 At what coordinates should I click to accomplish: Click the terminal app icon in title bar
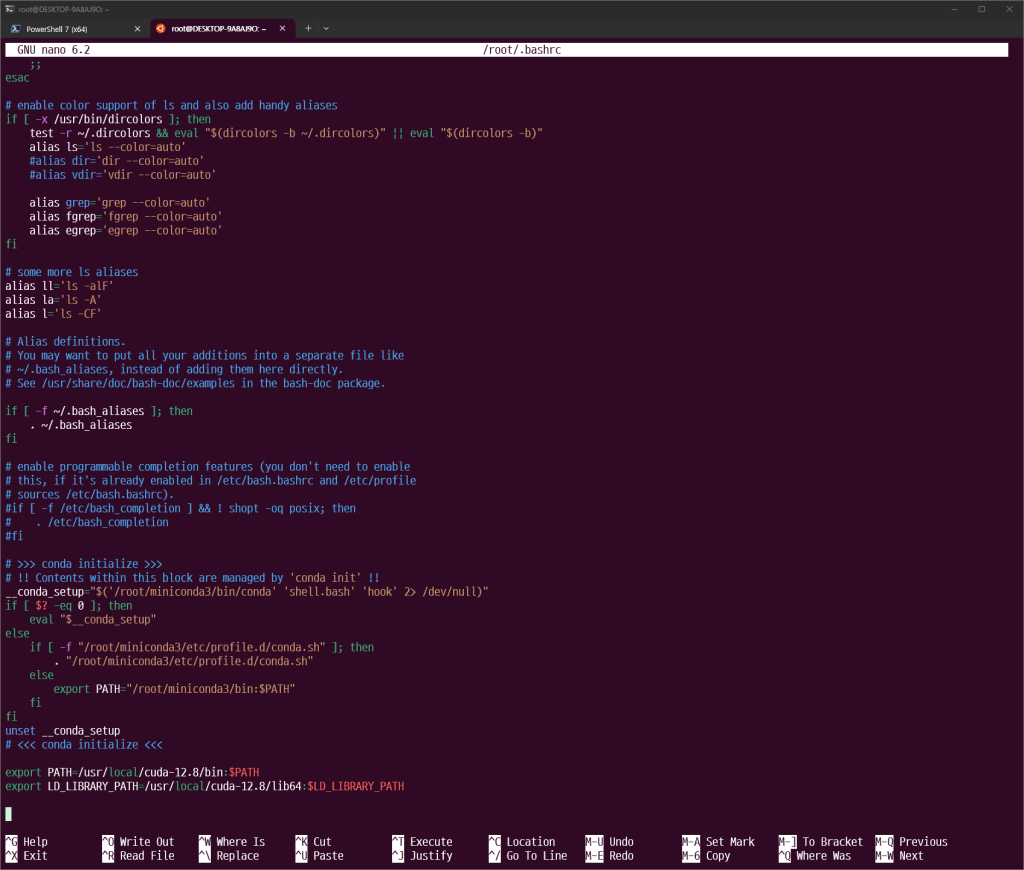[9, 8]
